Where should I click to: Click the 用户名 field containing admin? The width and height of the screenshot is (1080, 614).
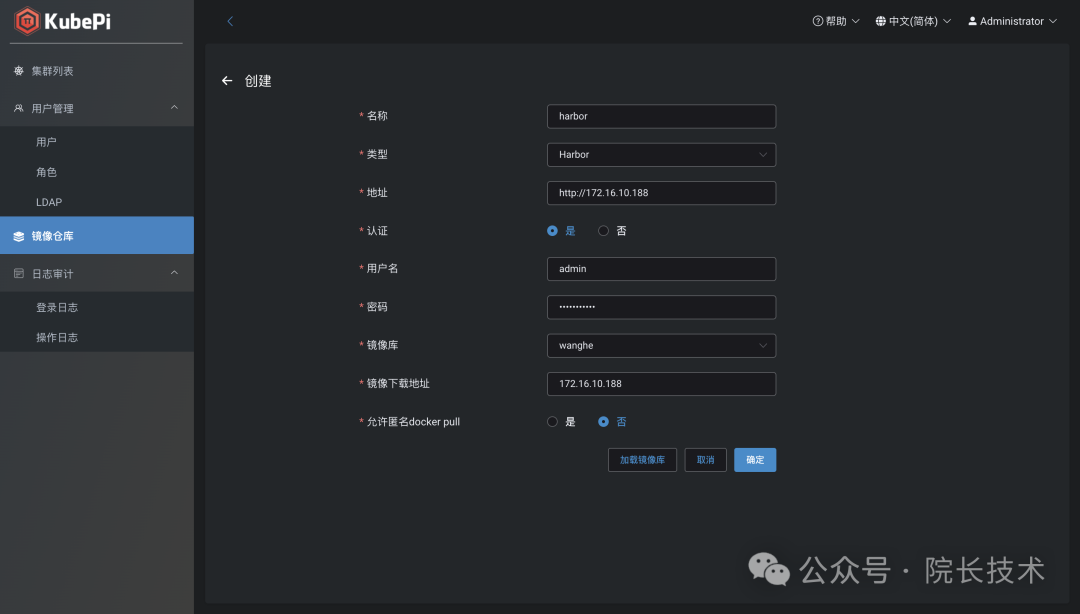(x=661, y=269)
